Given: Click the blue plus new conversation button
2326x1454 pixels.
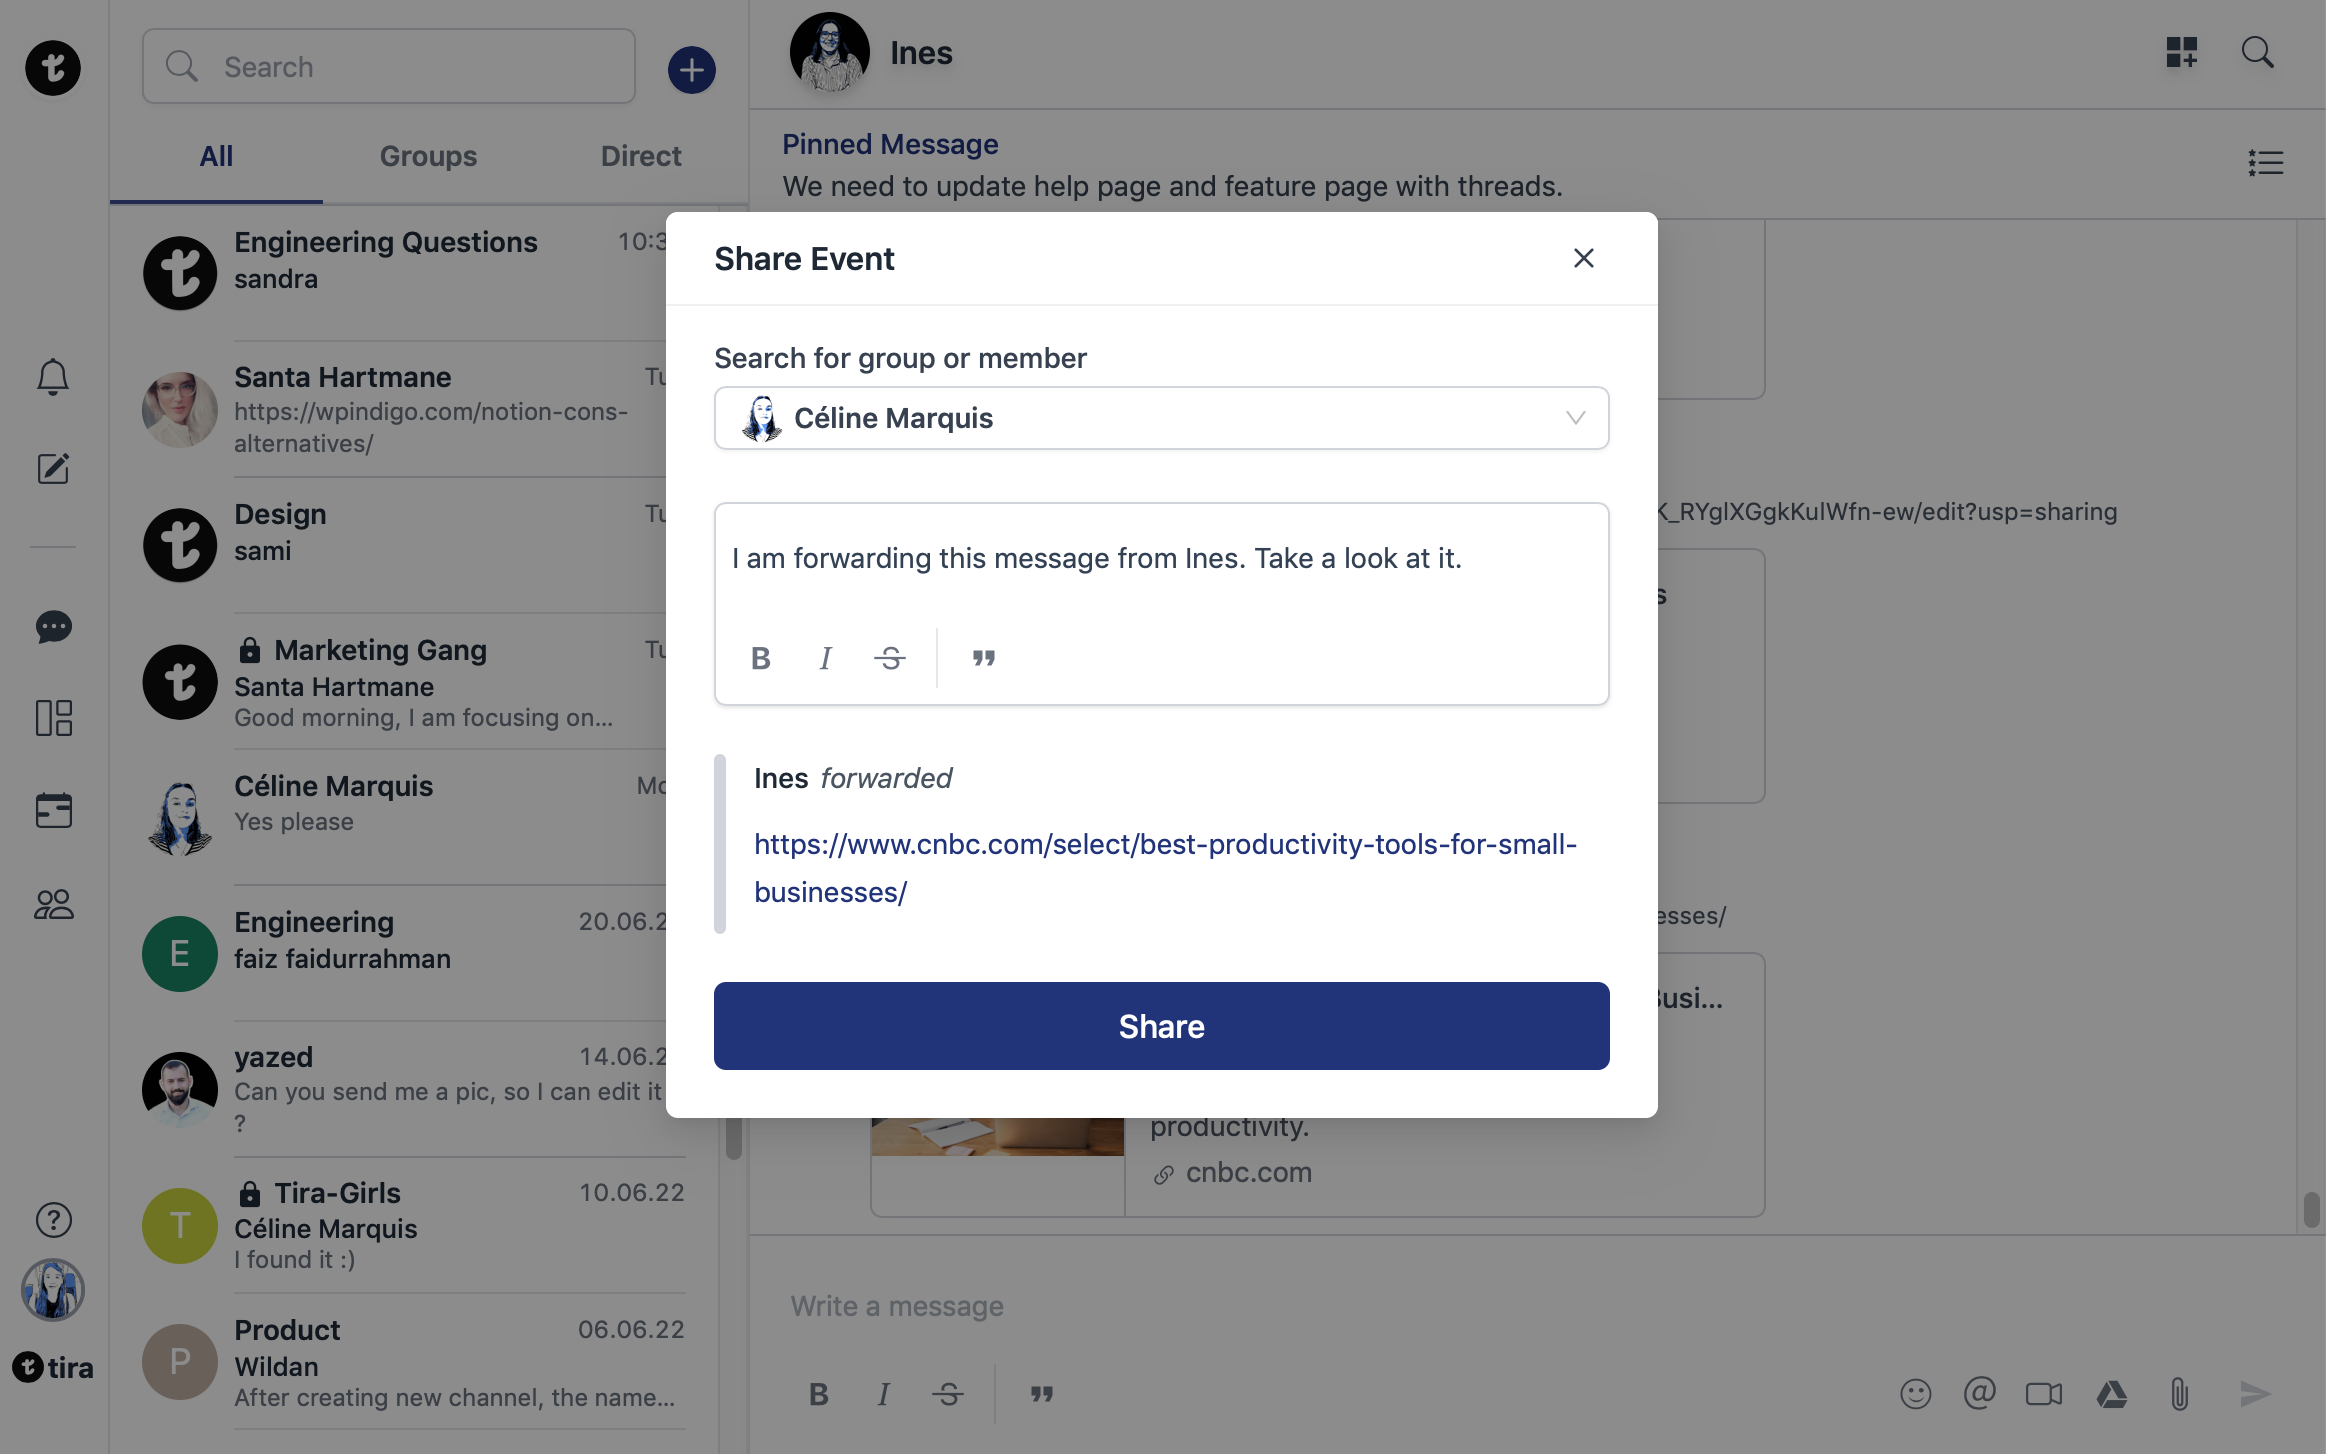Looking at the screenshot, I should pos(691,69).
